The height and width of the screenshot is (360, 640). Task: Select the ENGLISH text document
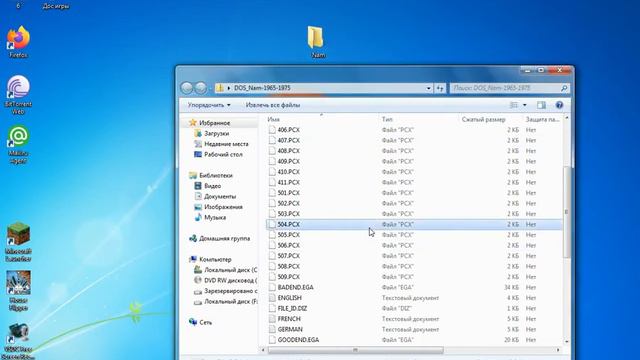coord(289,298)
